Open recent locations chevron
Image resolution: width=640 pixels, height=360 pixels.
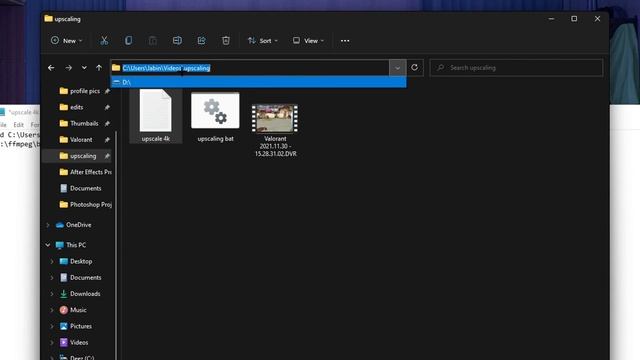pos(84,68)
